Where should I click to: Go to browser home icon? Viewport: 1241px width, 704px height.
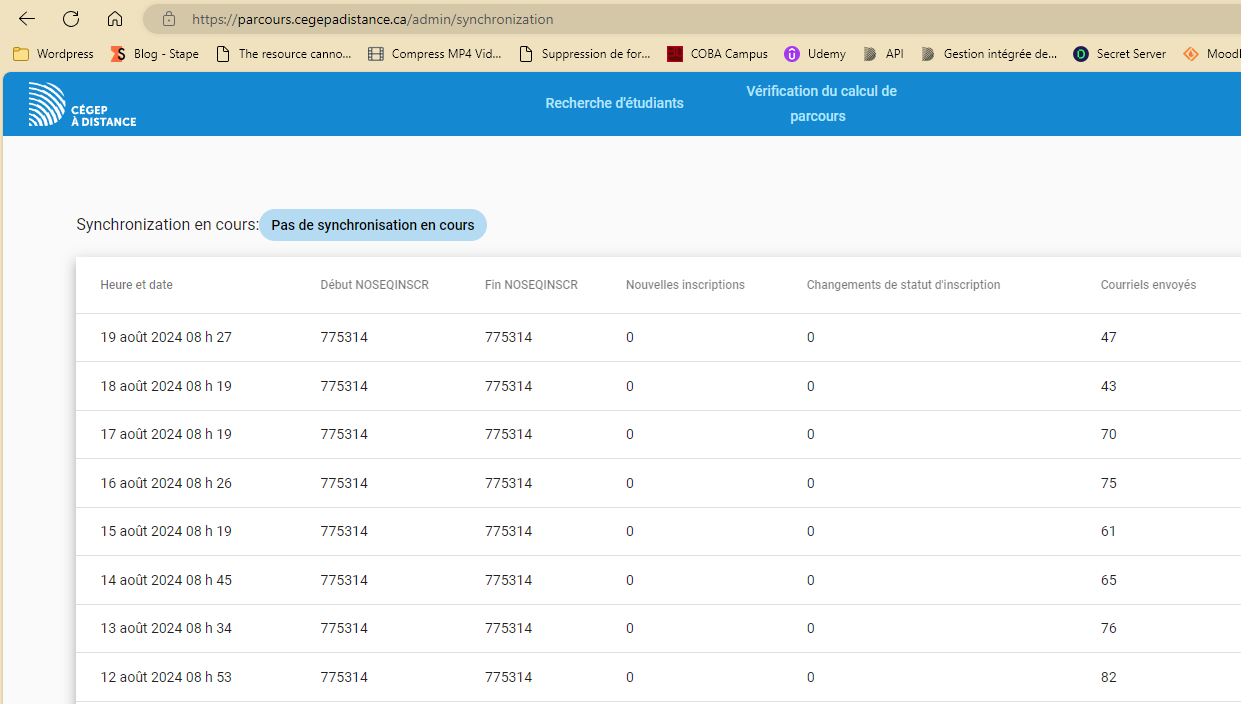115,19
